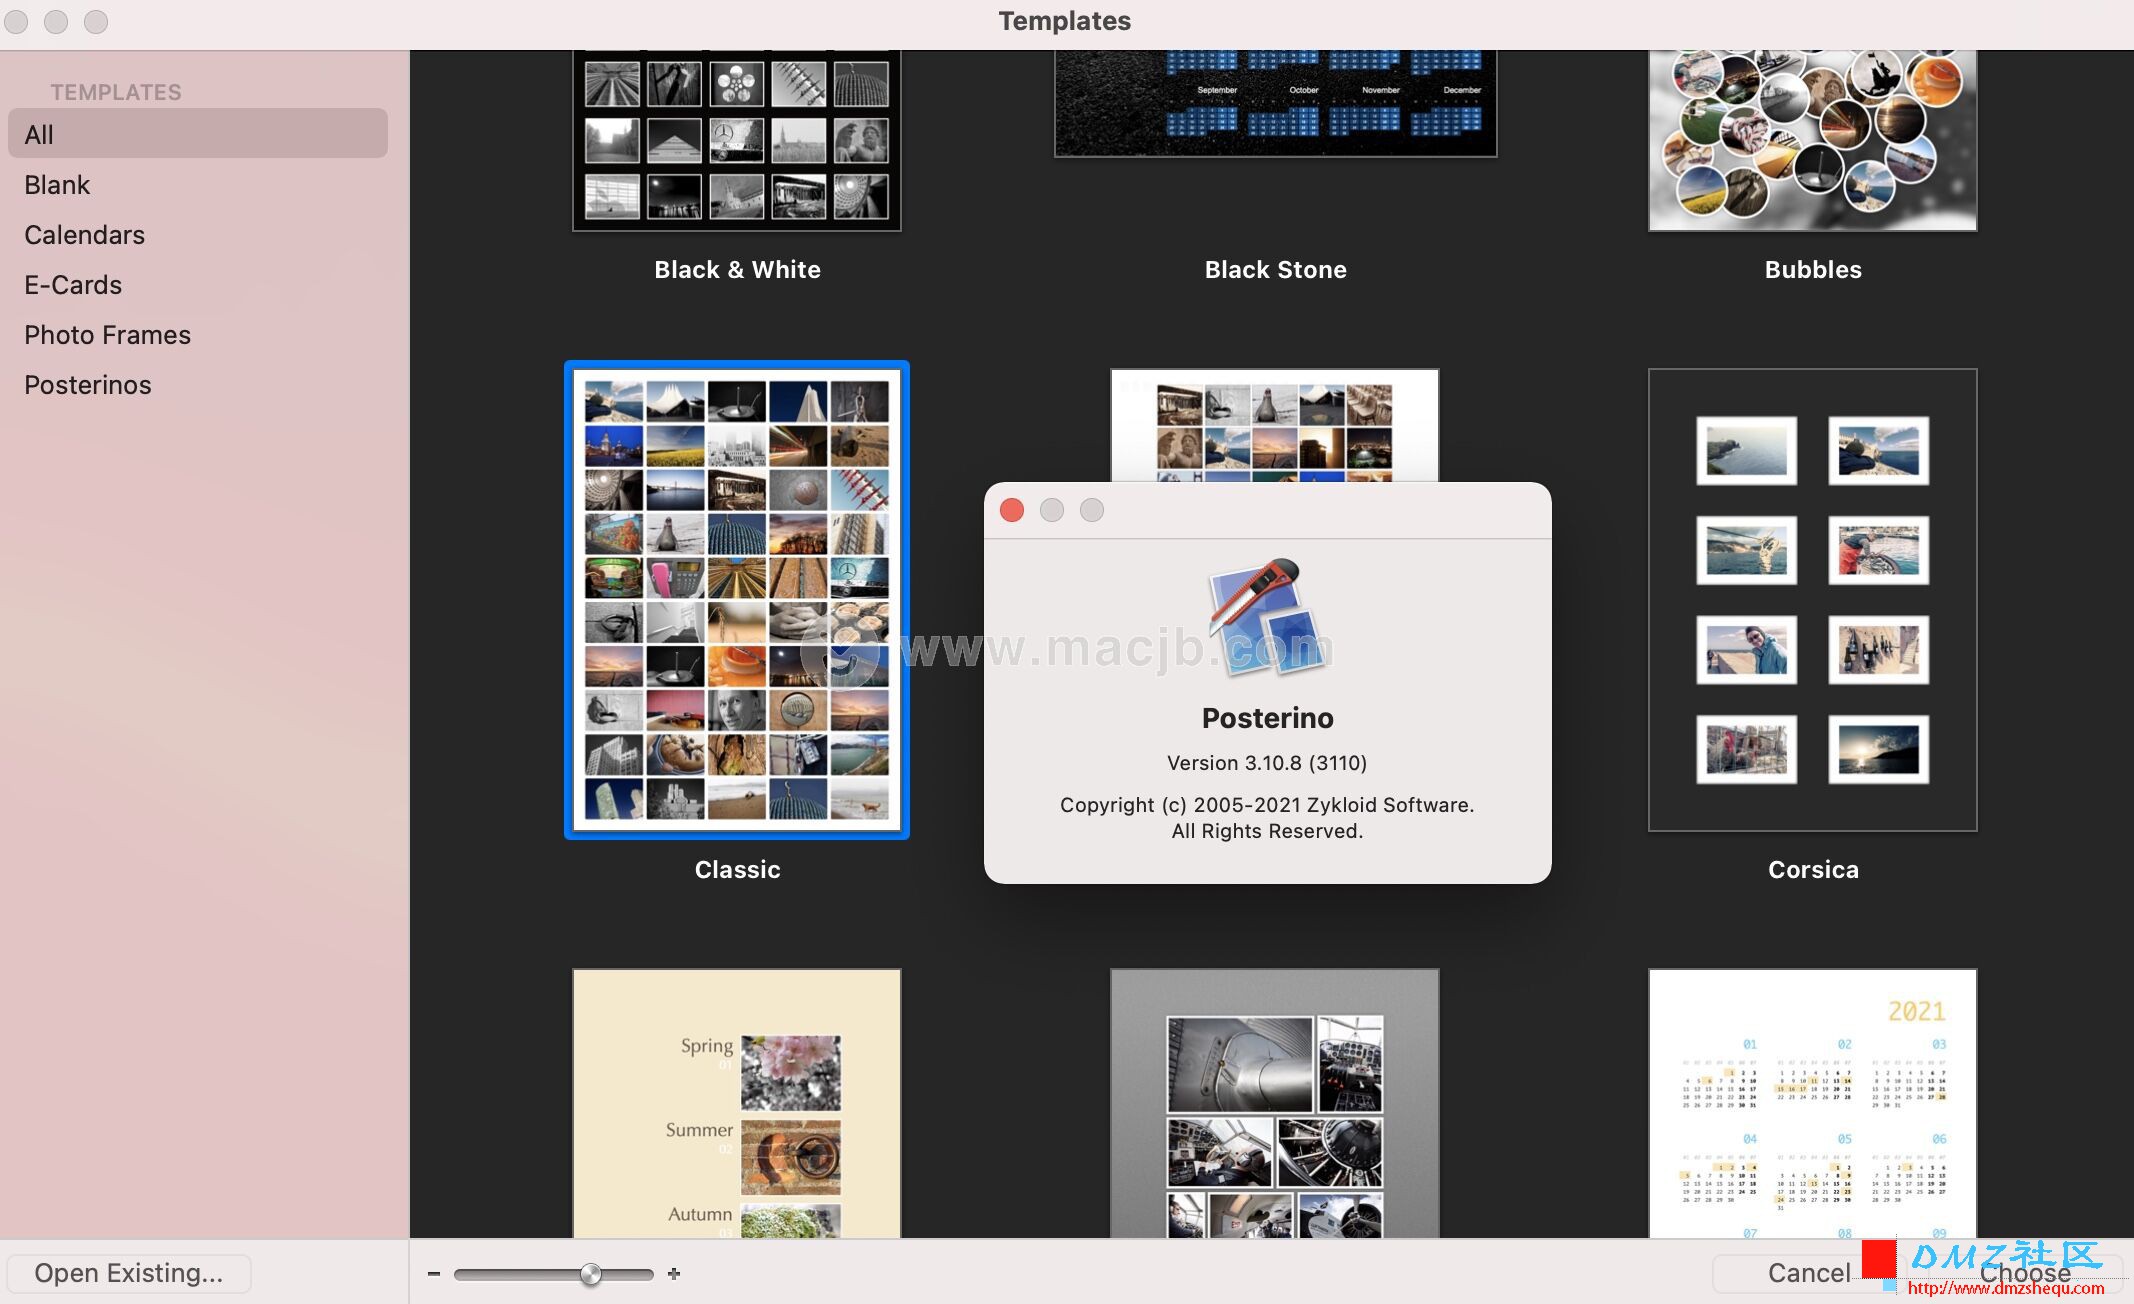Screen dimensions: 2134x1304
Task: Open the Calendars category
Action: coord(198,235)
